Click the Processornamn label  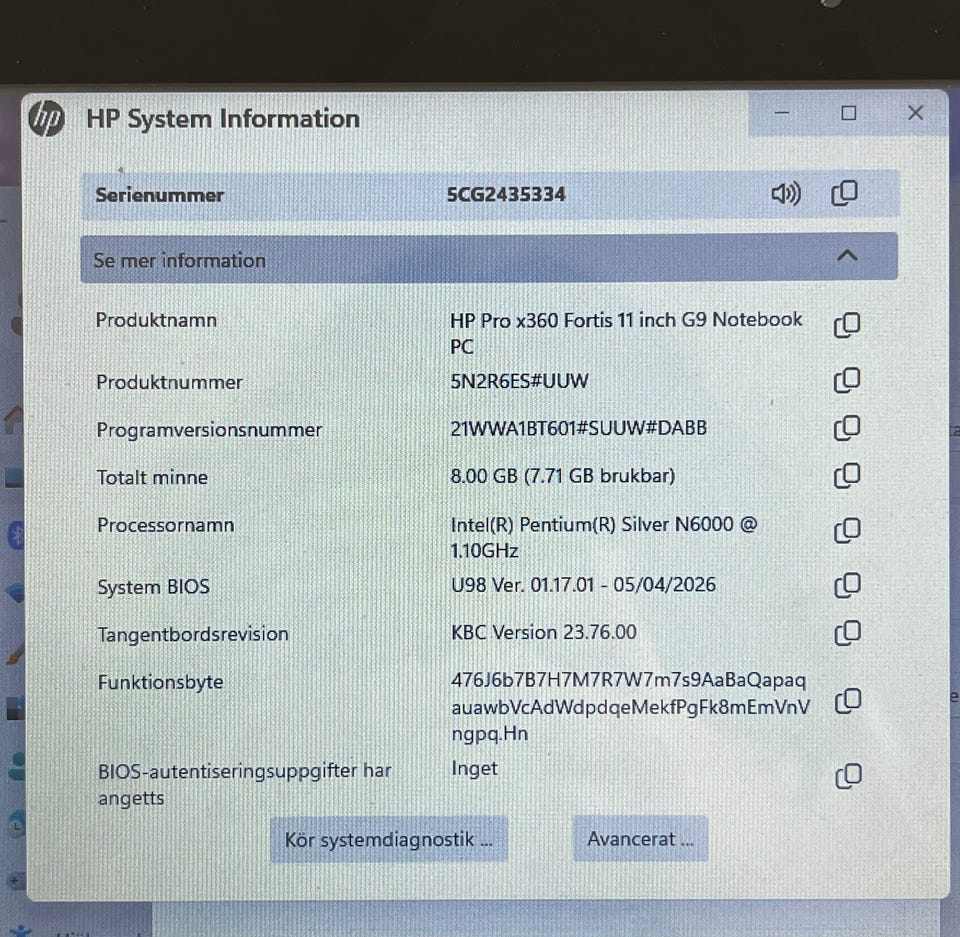165,525
